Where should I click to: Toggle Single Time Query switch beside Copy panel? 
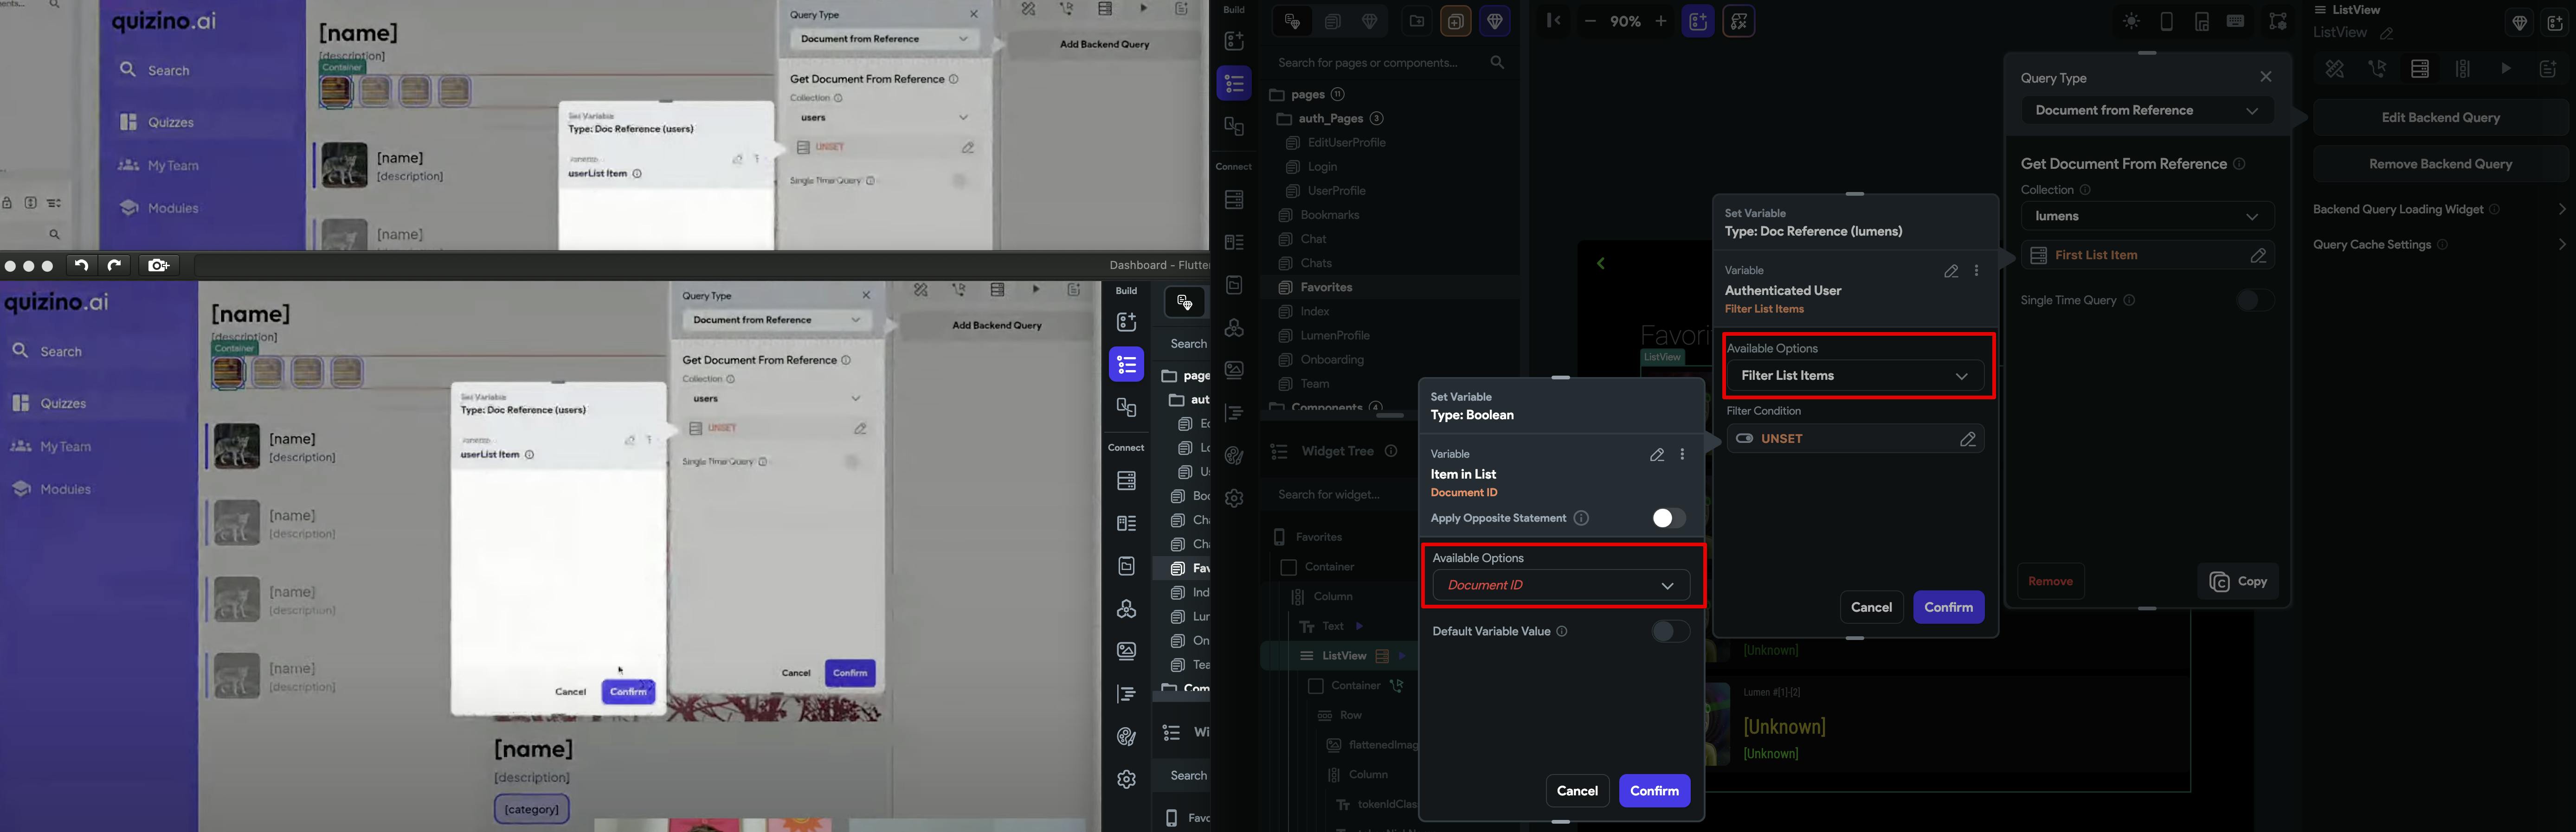click(x=2256, y=301)
